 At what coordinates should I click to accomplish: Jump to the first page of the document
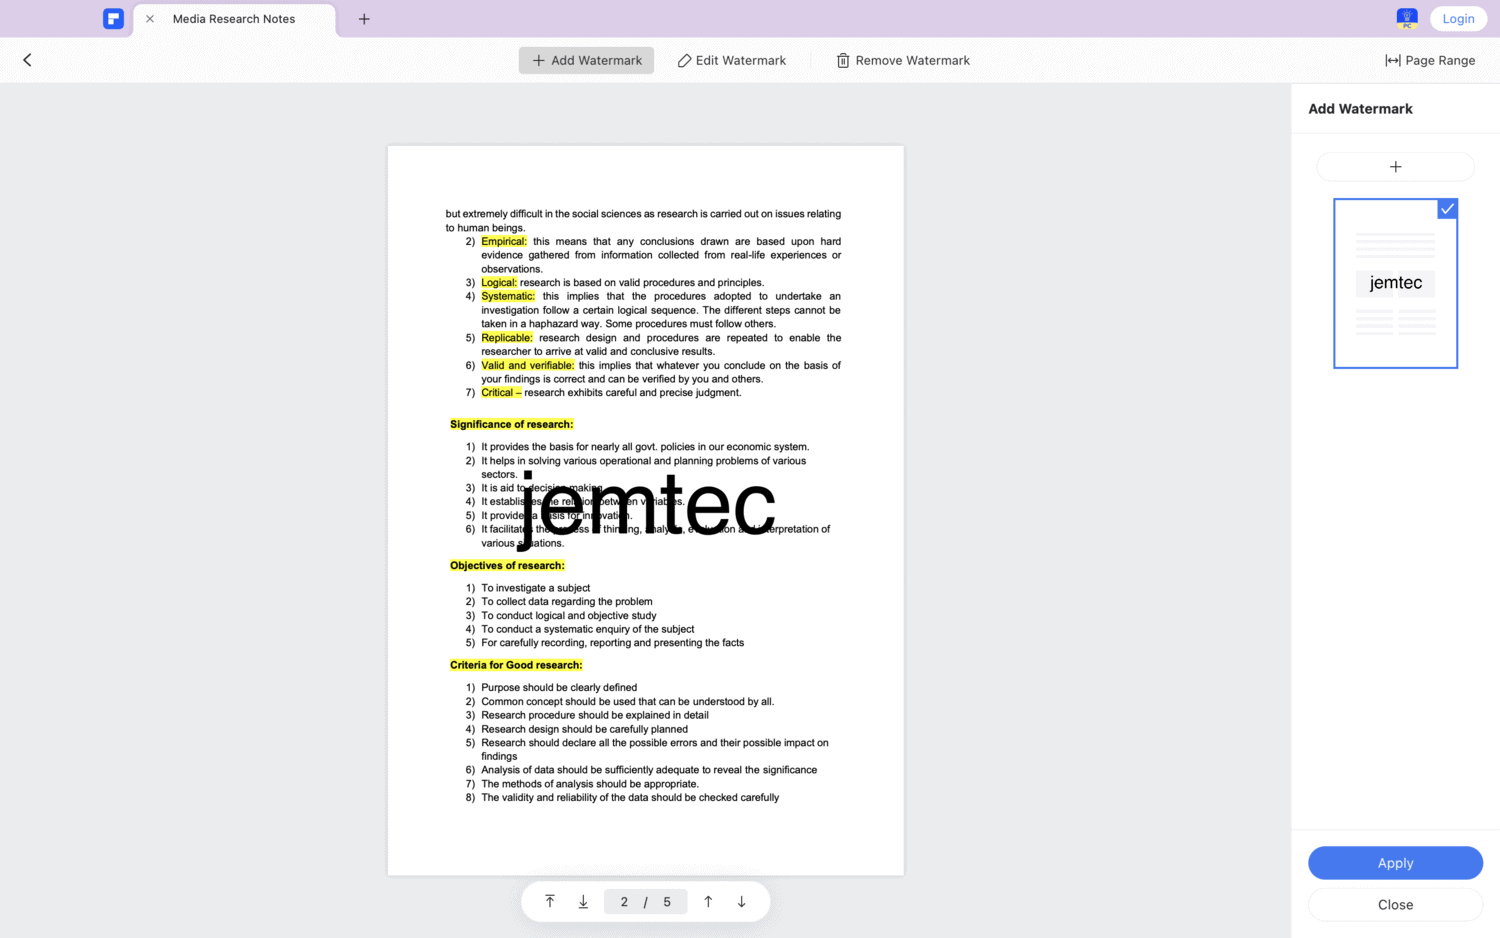point(549,901)
